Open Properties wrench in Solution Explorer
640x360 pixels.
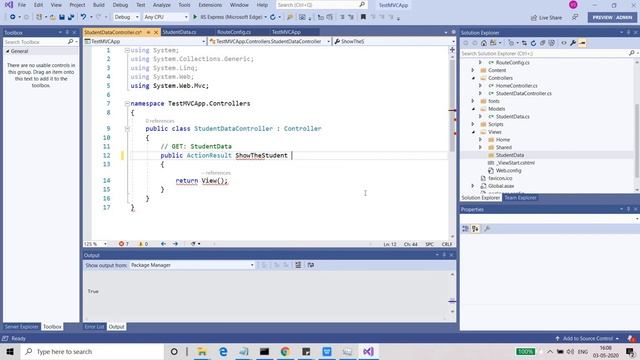tap(573, 43)
